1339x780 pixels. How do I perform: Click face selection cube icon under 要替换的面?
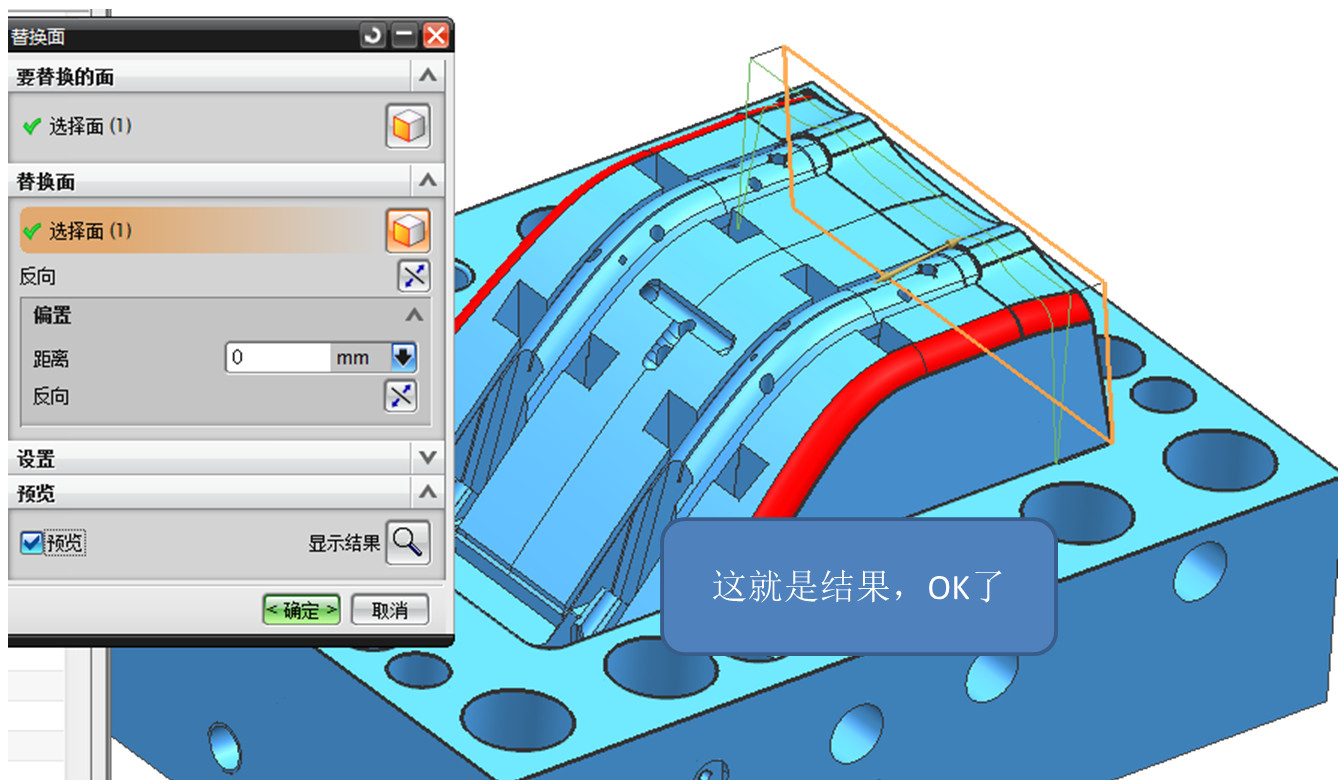pos(408,127)
